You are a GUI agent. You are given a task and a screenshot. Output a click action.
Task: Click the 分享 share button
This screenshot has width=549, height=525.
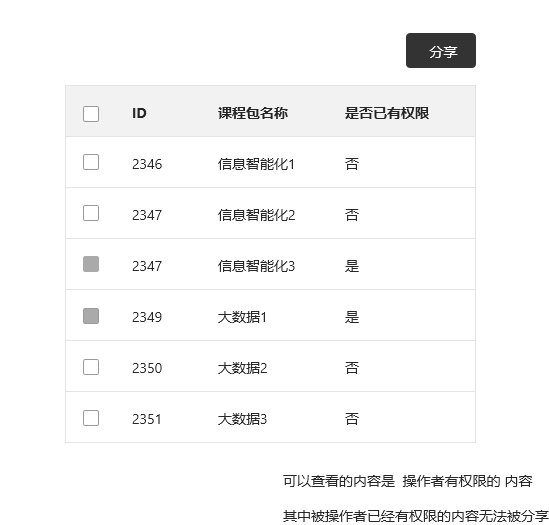tap(441, 51)
